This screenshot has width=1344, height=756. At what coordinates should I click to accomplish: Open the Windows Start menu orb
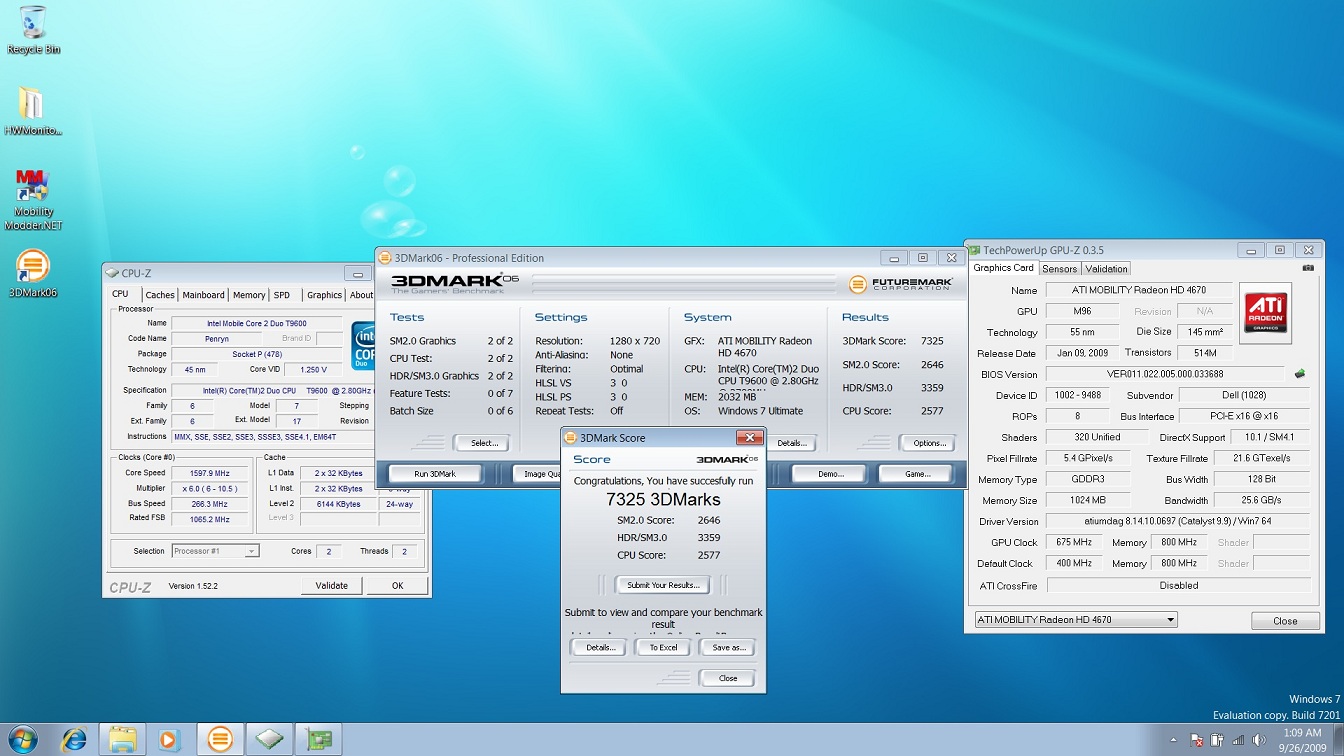click(22, 739)
